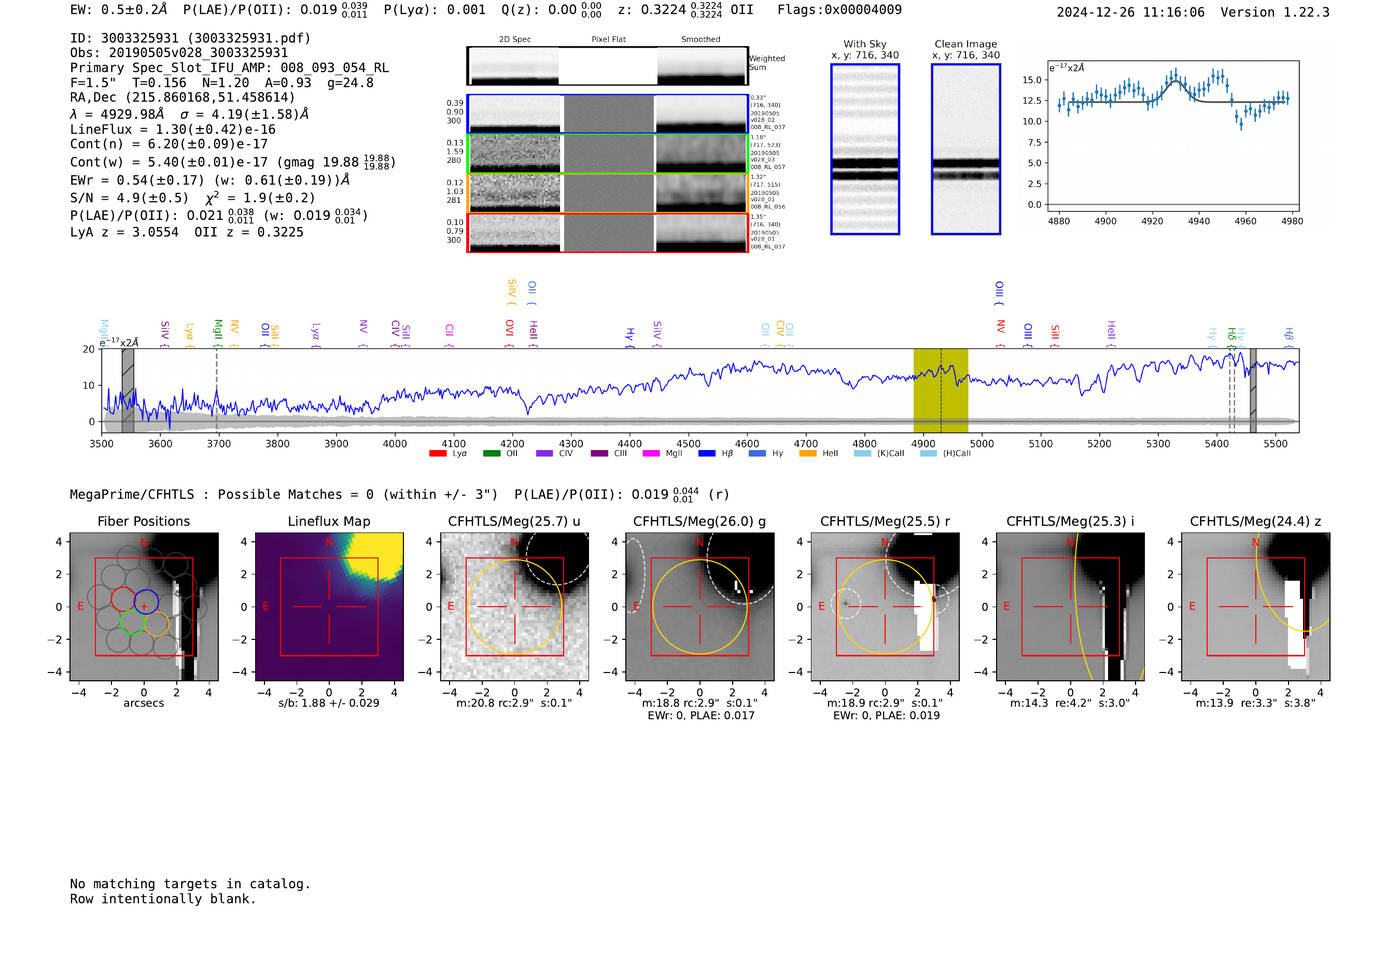Click the gray band near 5460
1400x953 pixels.
pos(1253,391)
